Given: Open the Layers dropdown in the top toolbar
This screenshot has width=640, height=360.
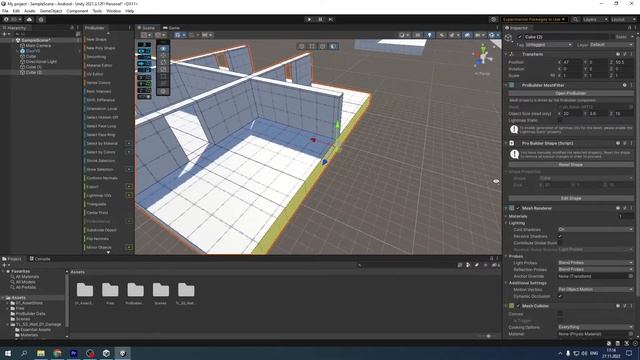Looking at the screenshot, I should tap(595, 19).
